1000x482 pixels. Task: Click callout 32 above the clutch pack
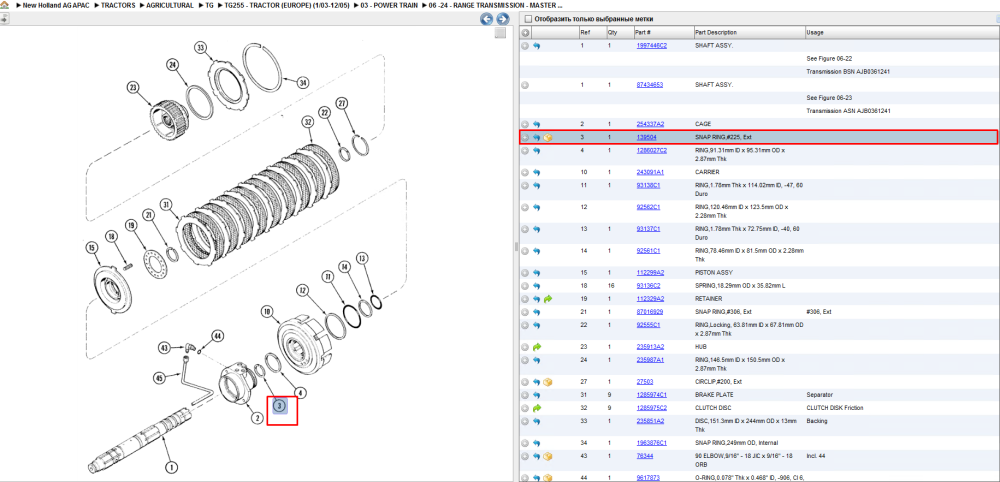309,122
